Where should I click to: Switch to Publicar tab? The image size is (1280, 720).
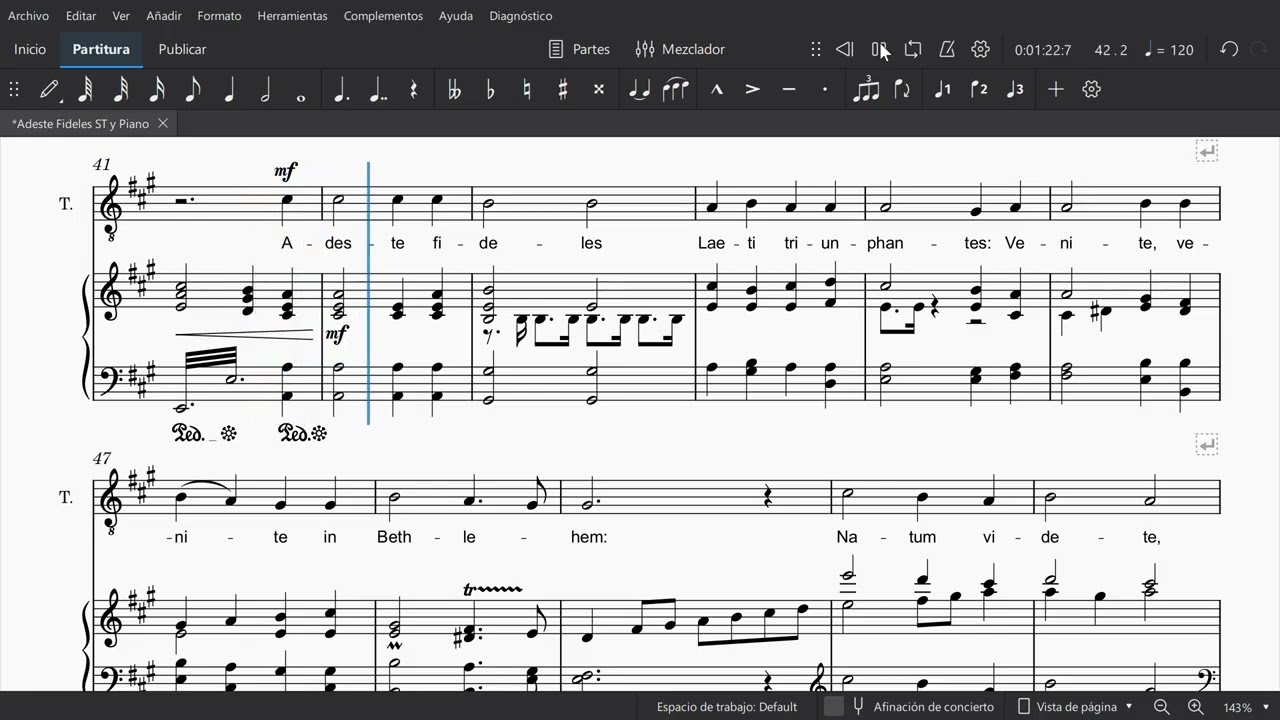tap(182, 49)
